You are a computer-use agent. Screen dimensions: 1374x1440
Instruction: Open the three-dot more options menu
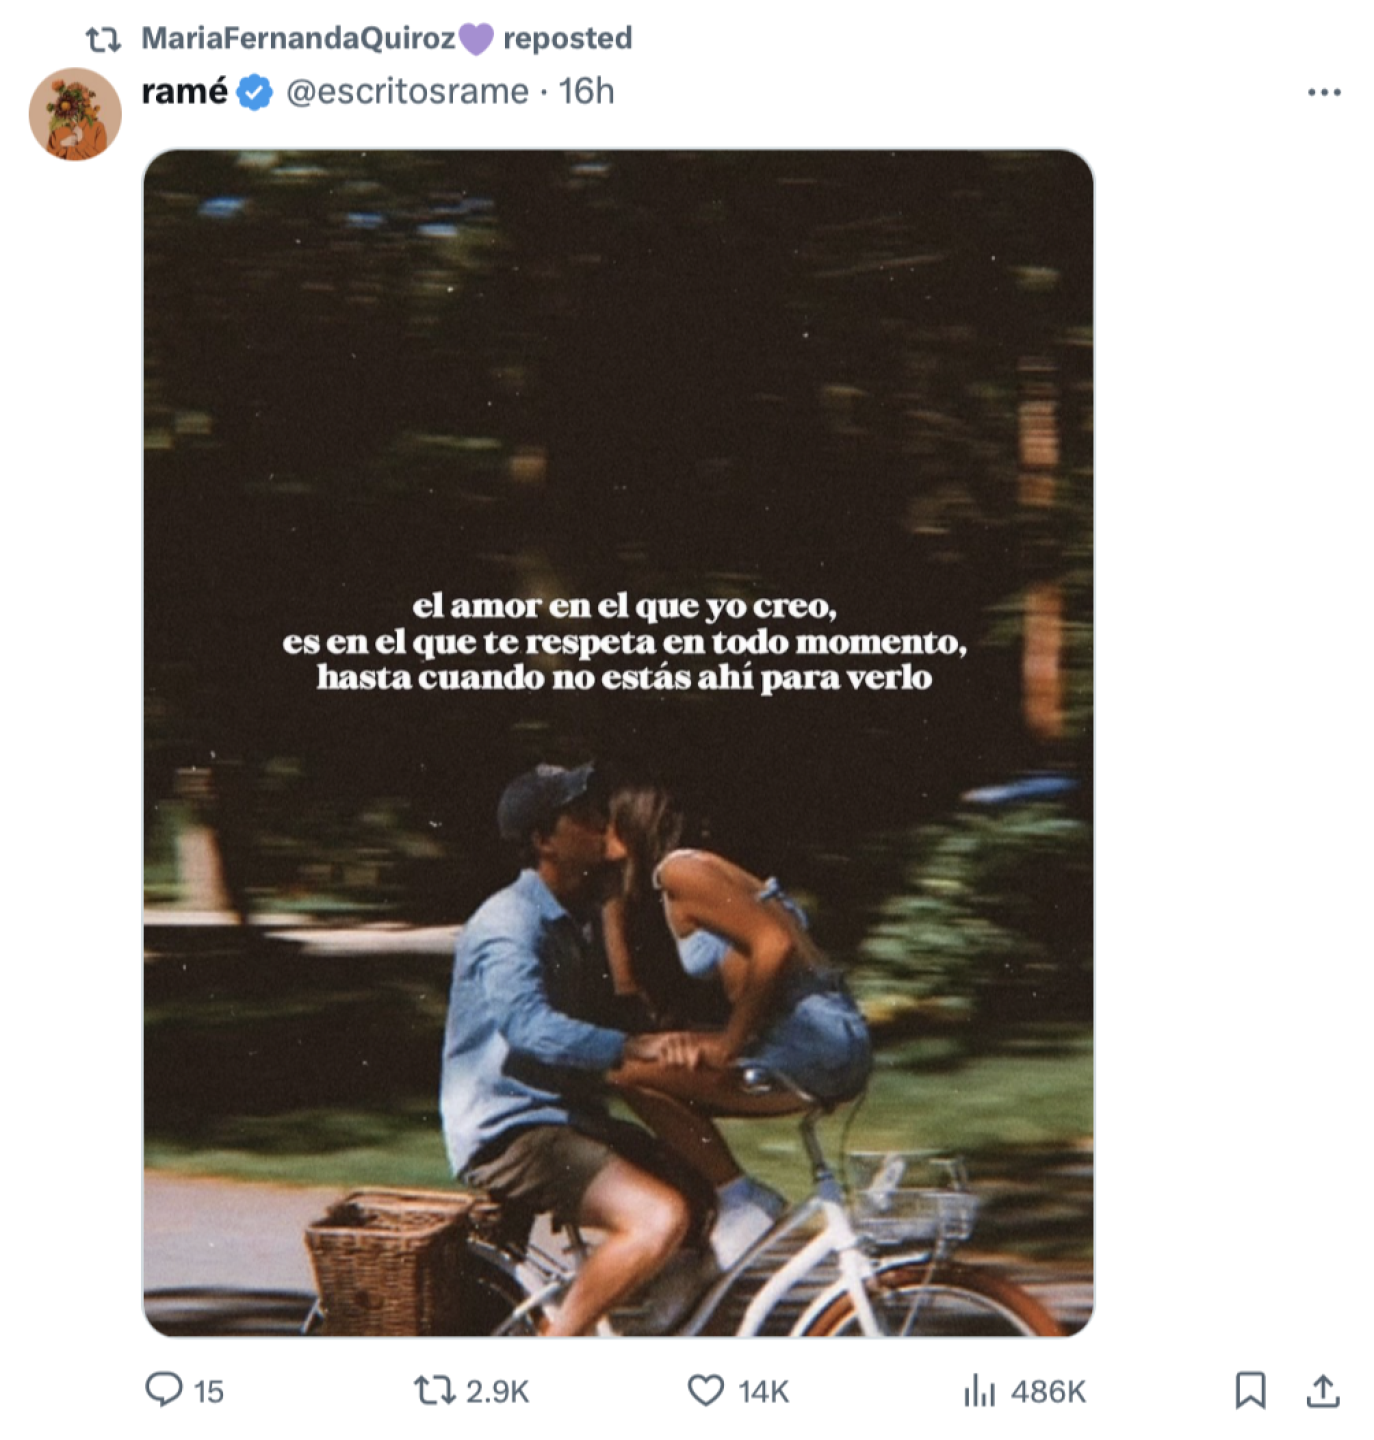point(1324,92)
